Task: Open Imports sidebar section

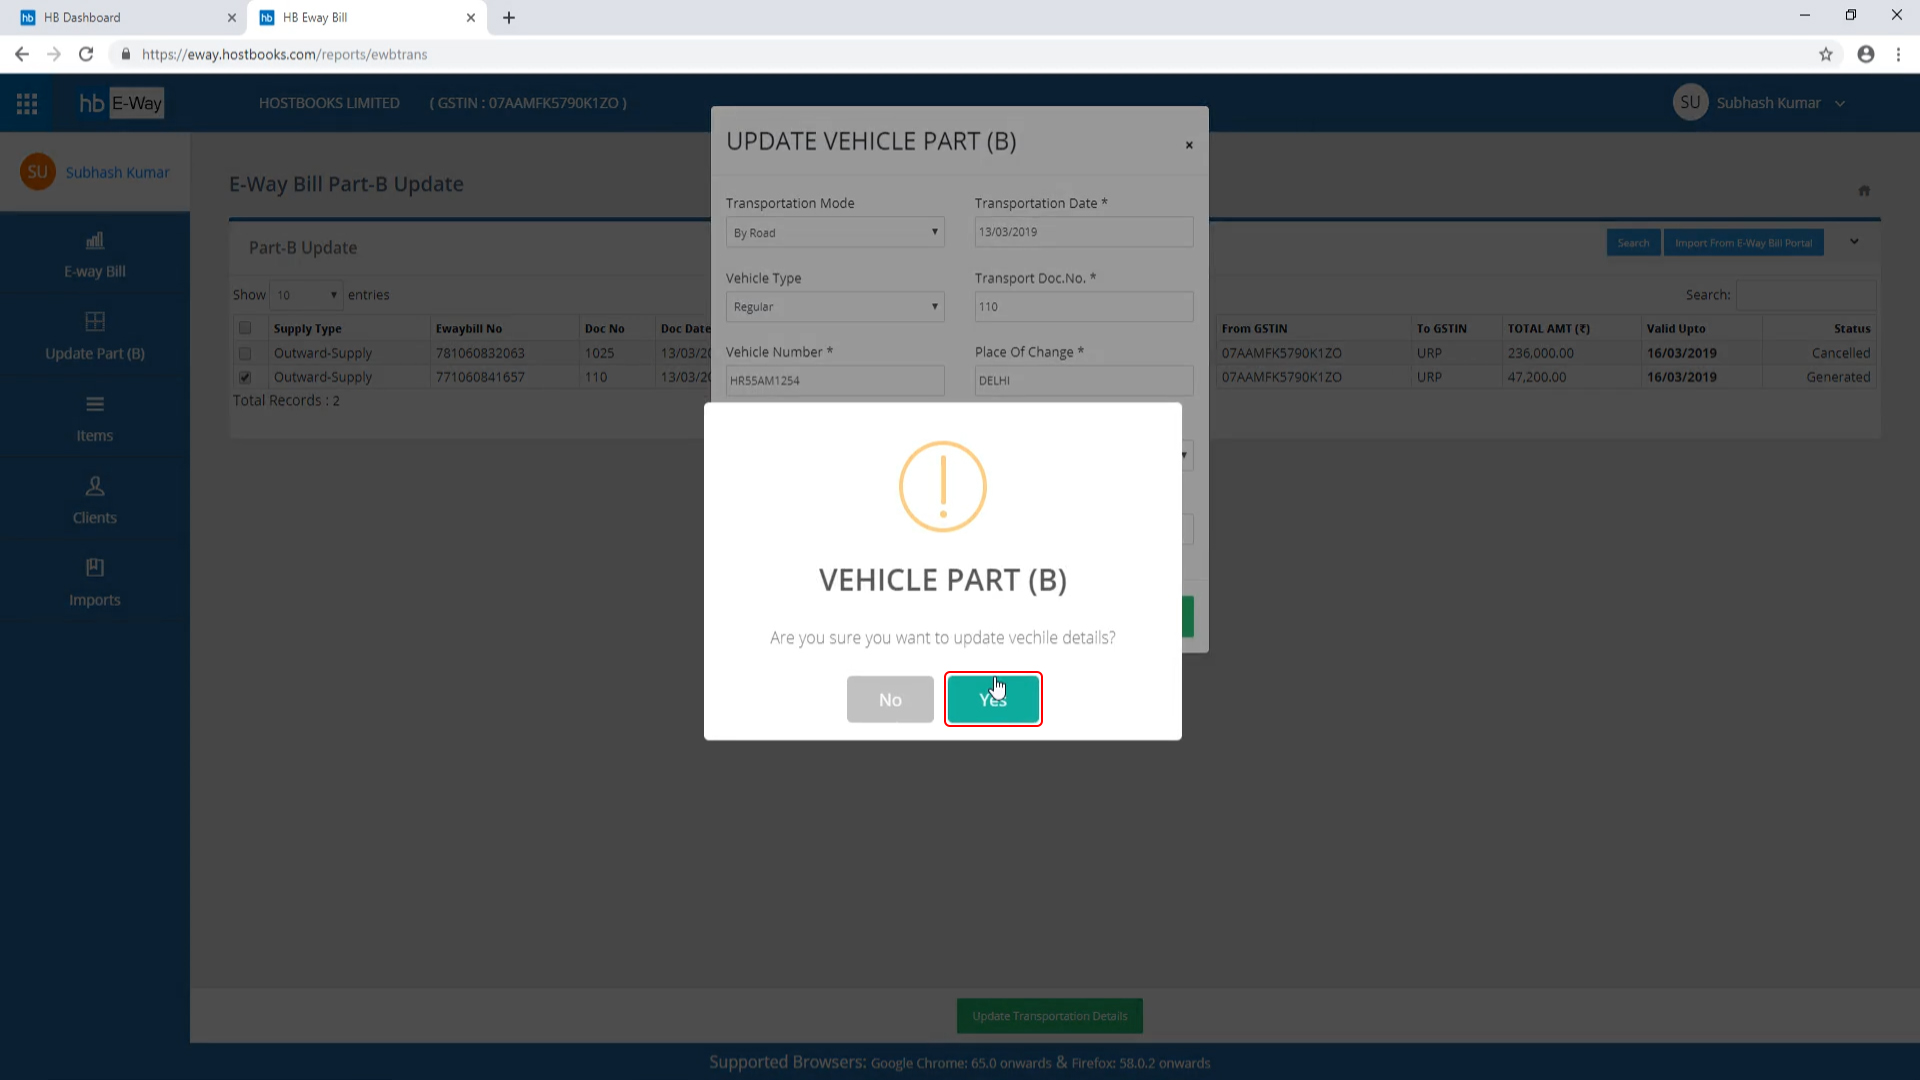Action: (x=95, y=583)
